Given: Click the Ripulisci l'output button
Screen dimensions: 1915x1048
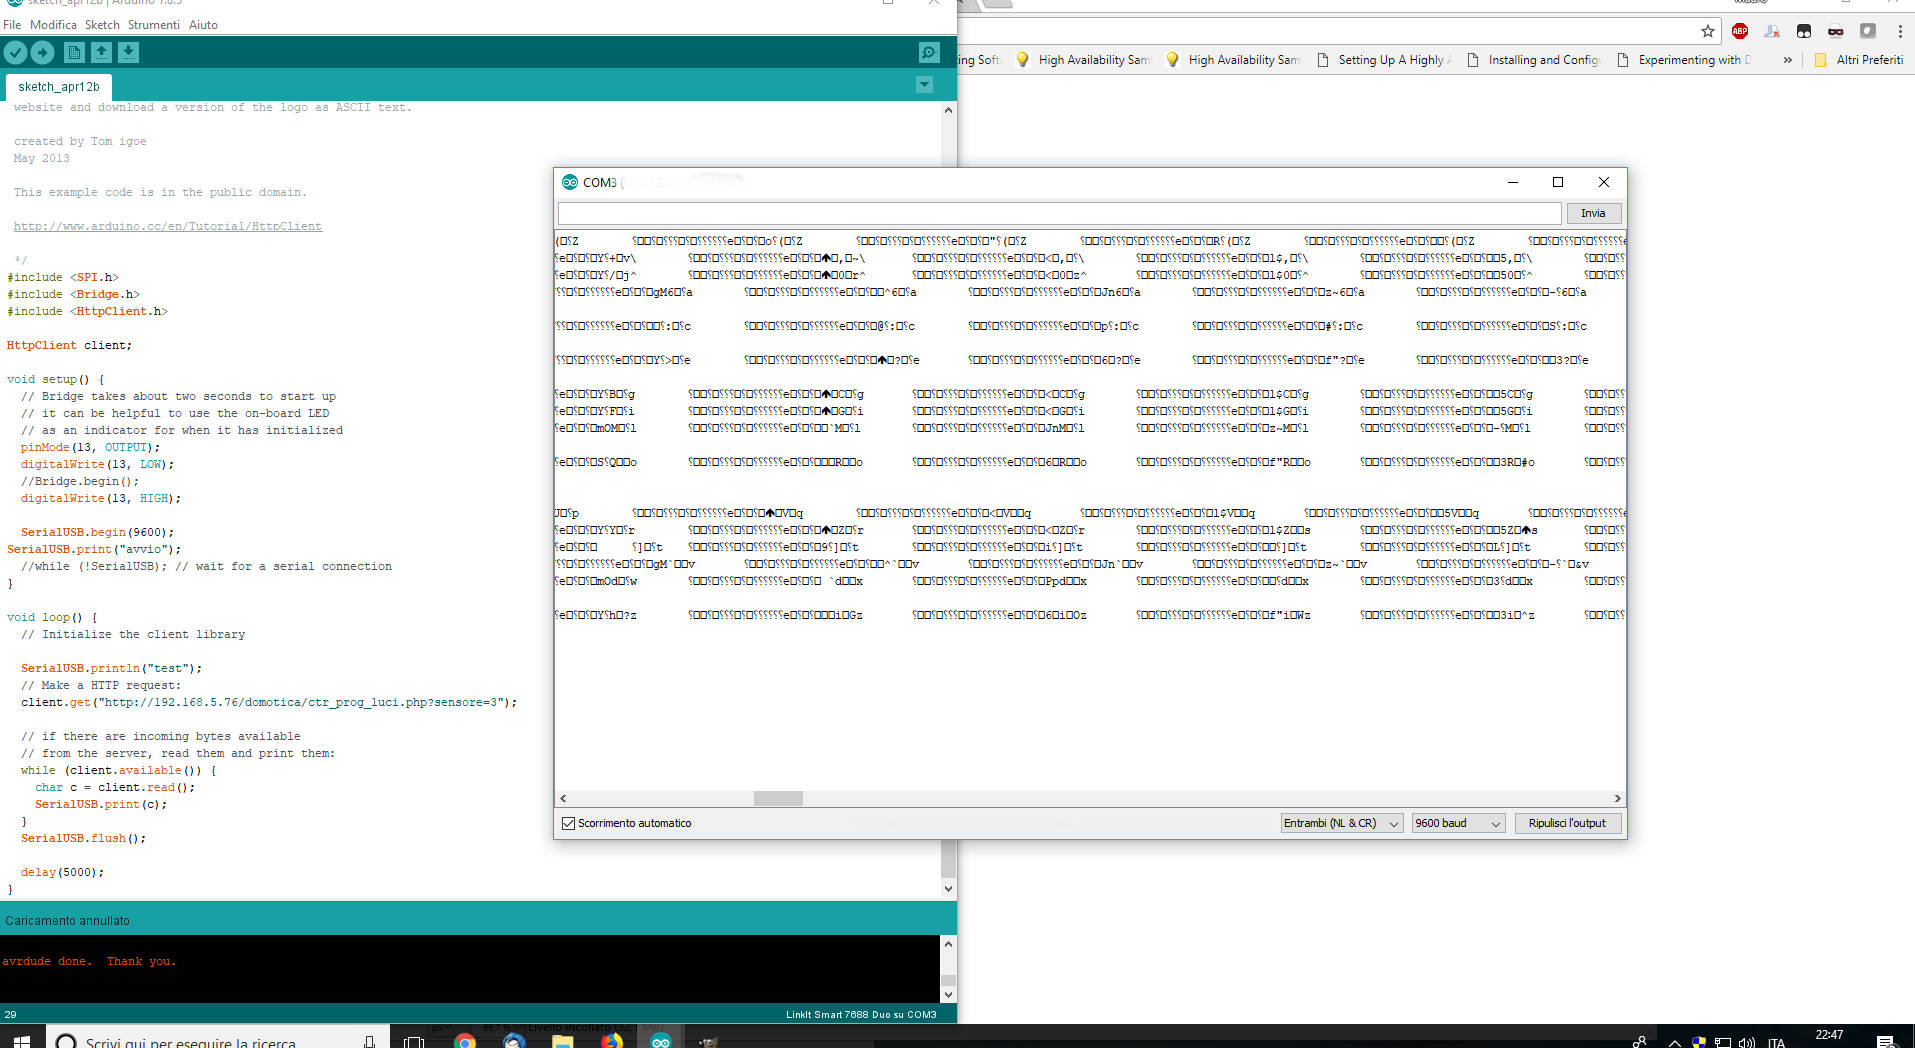Looking at the screenshot, I should (x=1567, y=823).
